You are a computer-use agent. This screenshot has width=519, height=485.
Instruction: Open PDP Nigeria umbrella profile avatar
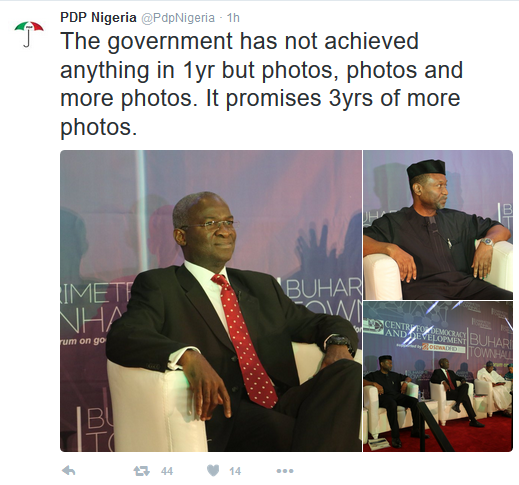tap(29, 34)
